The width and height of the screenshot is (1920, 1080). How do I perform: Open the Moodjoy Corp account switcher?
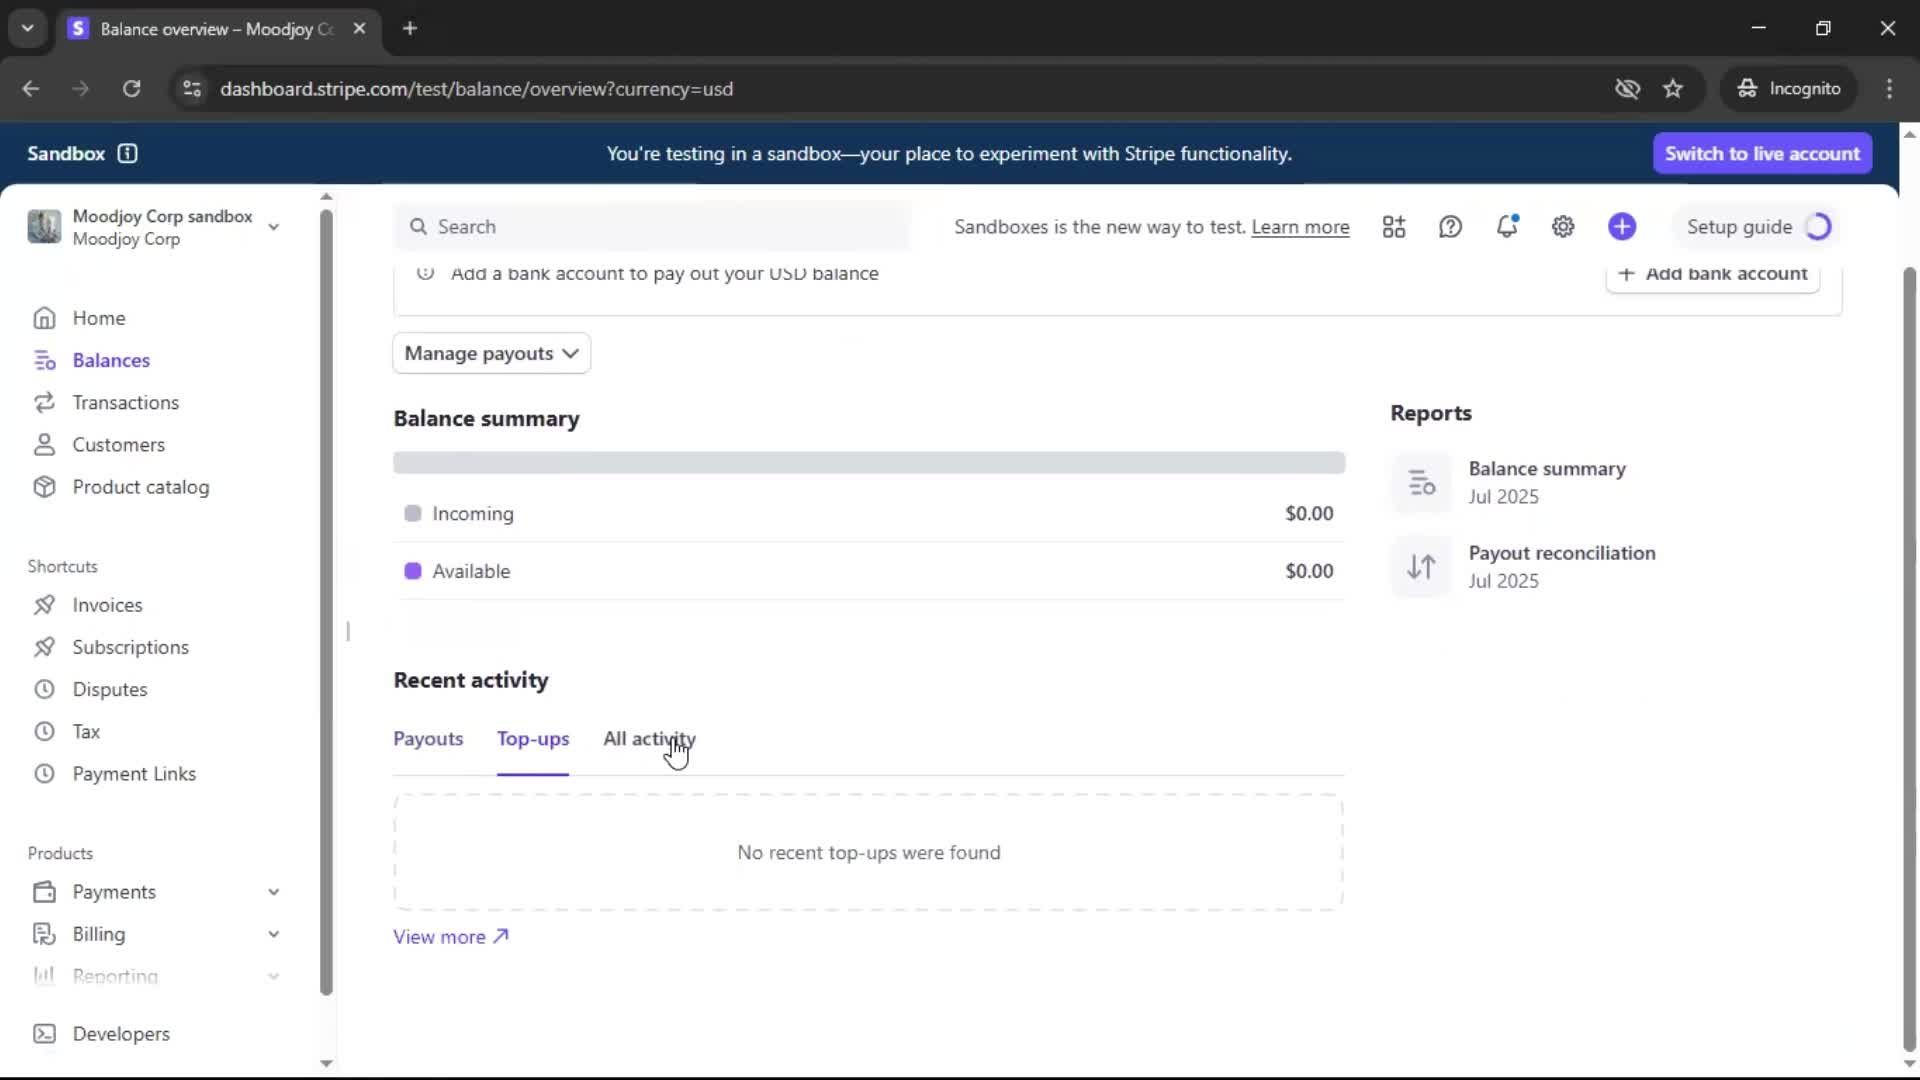(155, 227)
